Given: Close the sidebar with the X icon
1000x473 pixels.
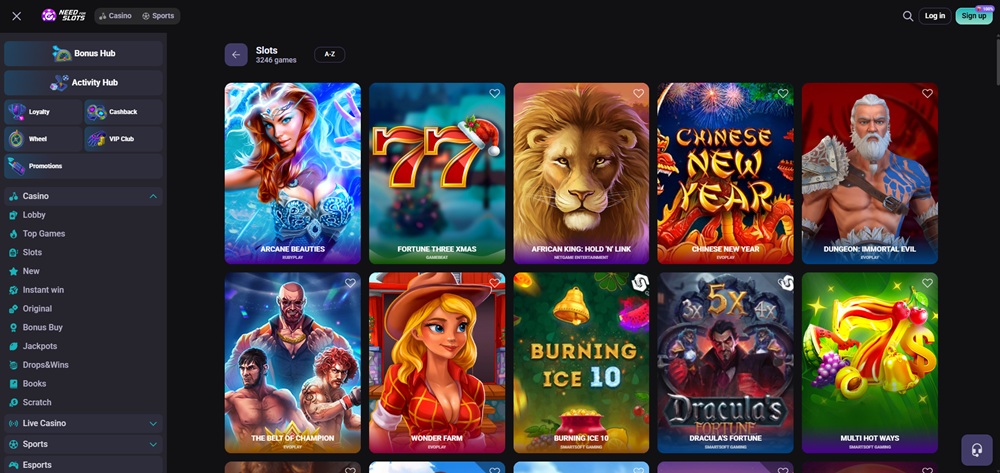Looking at the screenshot, I should [16, 16].
